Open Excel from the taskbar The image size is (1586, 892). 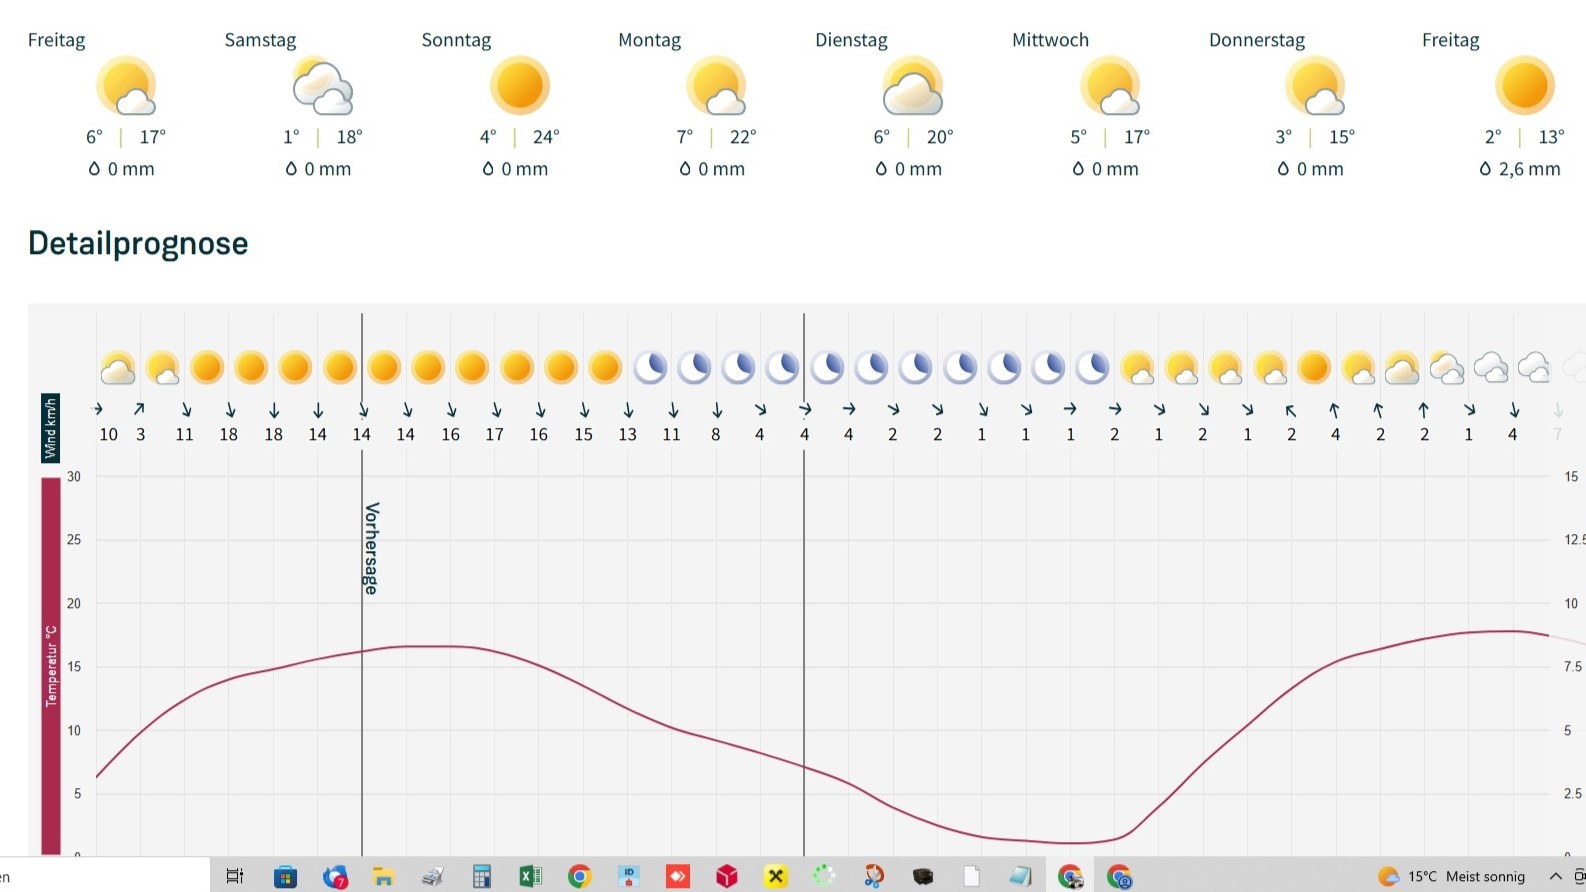click(530, 877)
